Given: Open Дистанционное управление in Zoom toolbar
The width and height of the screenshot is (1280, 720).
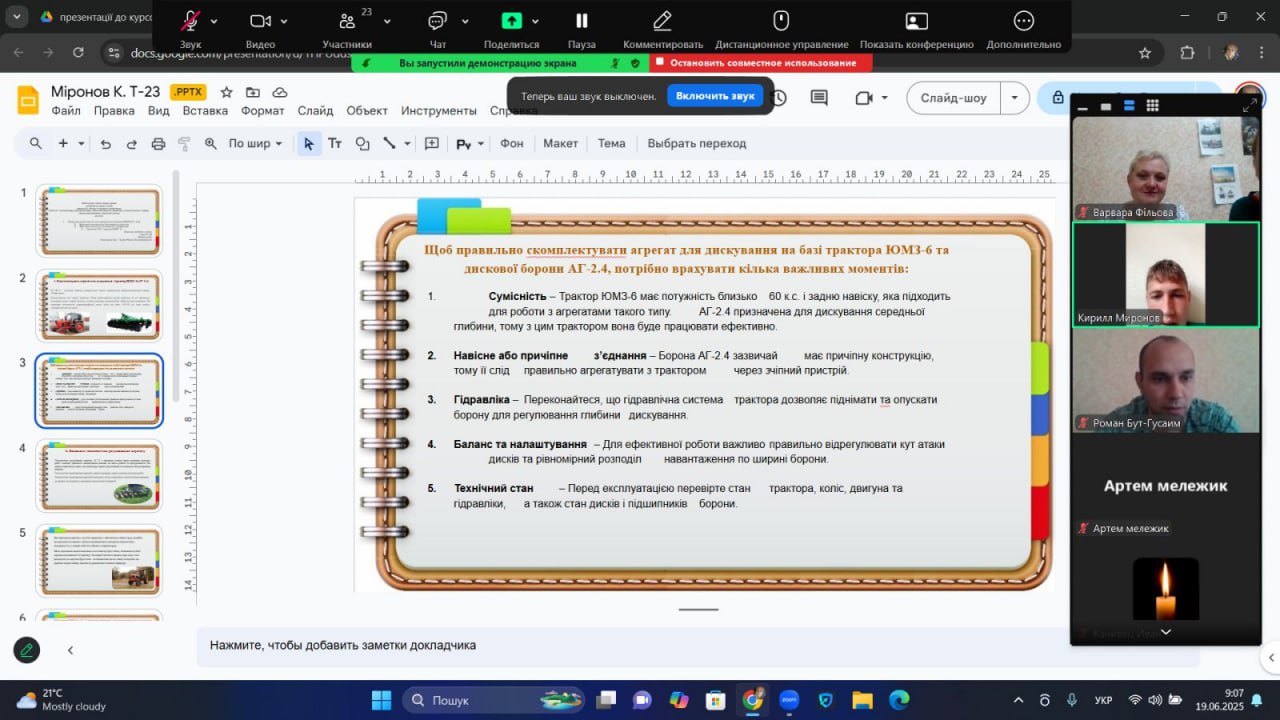Looking at the screenshot, I should click(x=781, y=27).
